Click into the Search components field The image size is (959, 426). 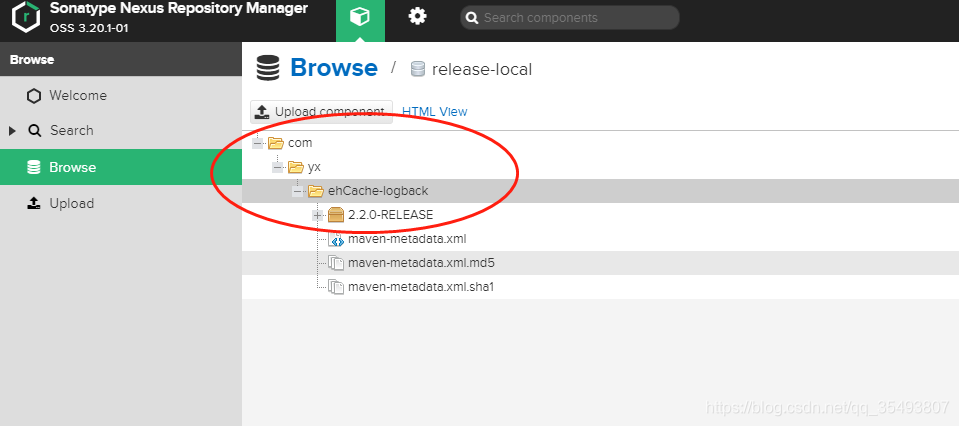pyautogui.click(x=569, y=18)
